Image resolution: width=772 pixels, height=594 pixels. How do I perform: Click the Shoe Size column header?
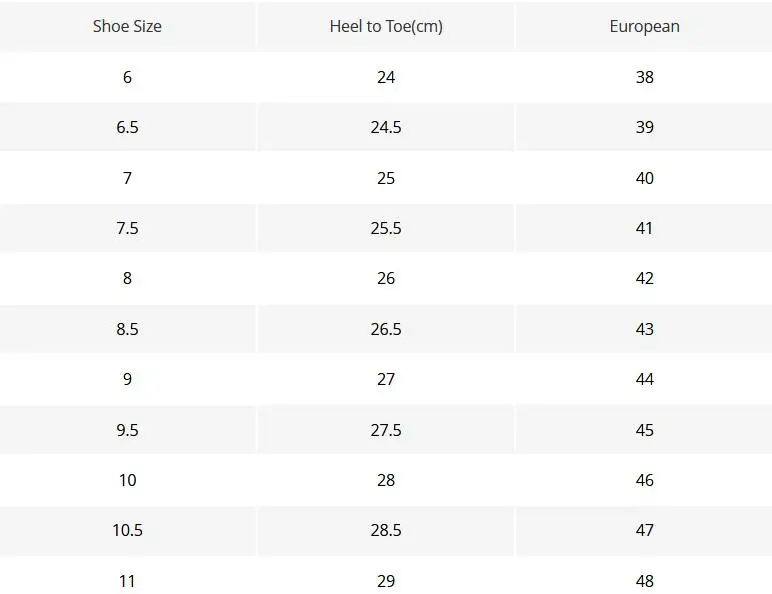[128, 26]
